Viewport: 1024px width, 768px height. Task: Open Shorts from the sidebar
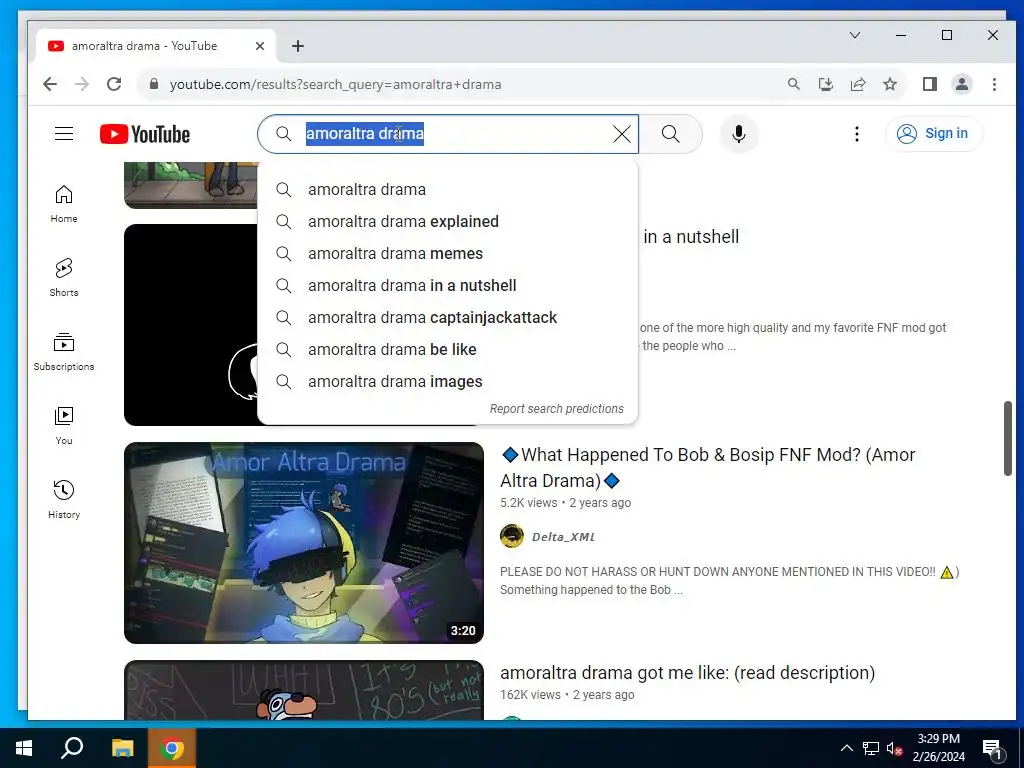(x=64, y=278)
